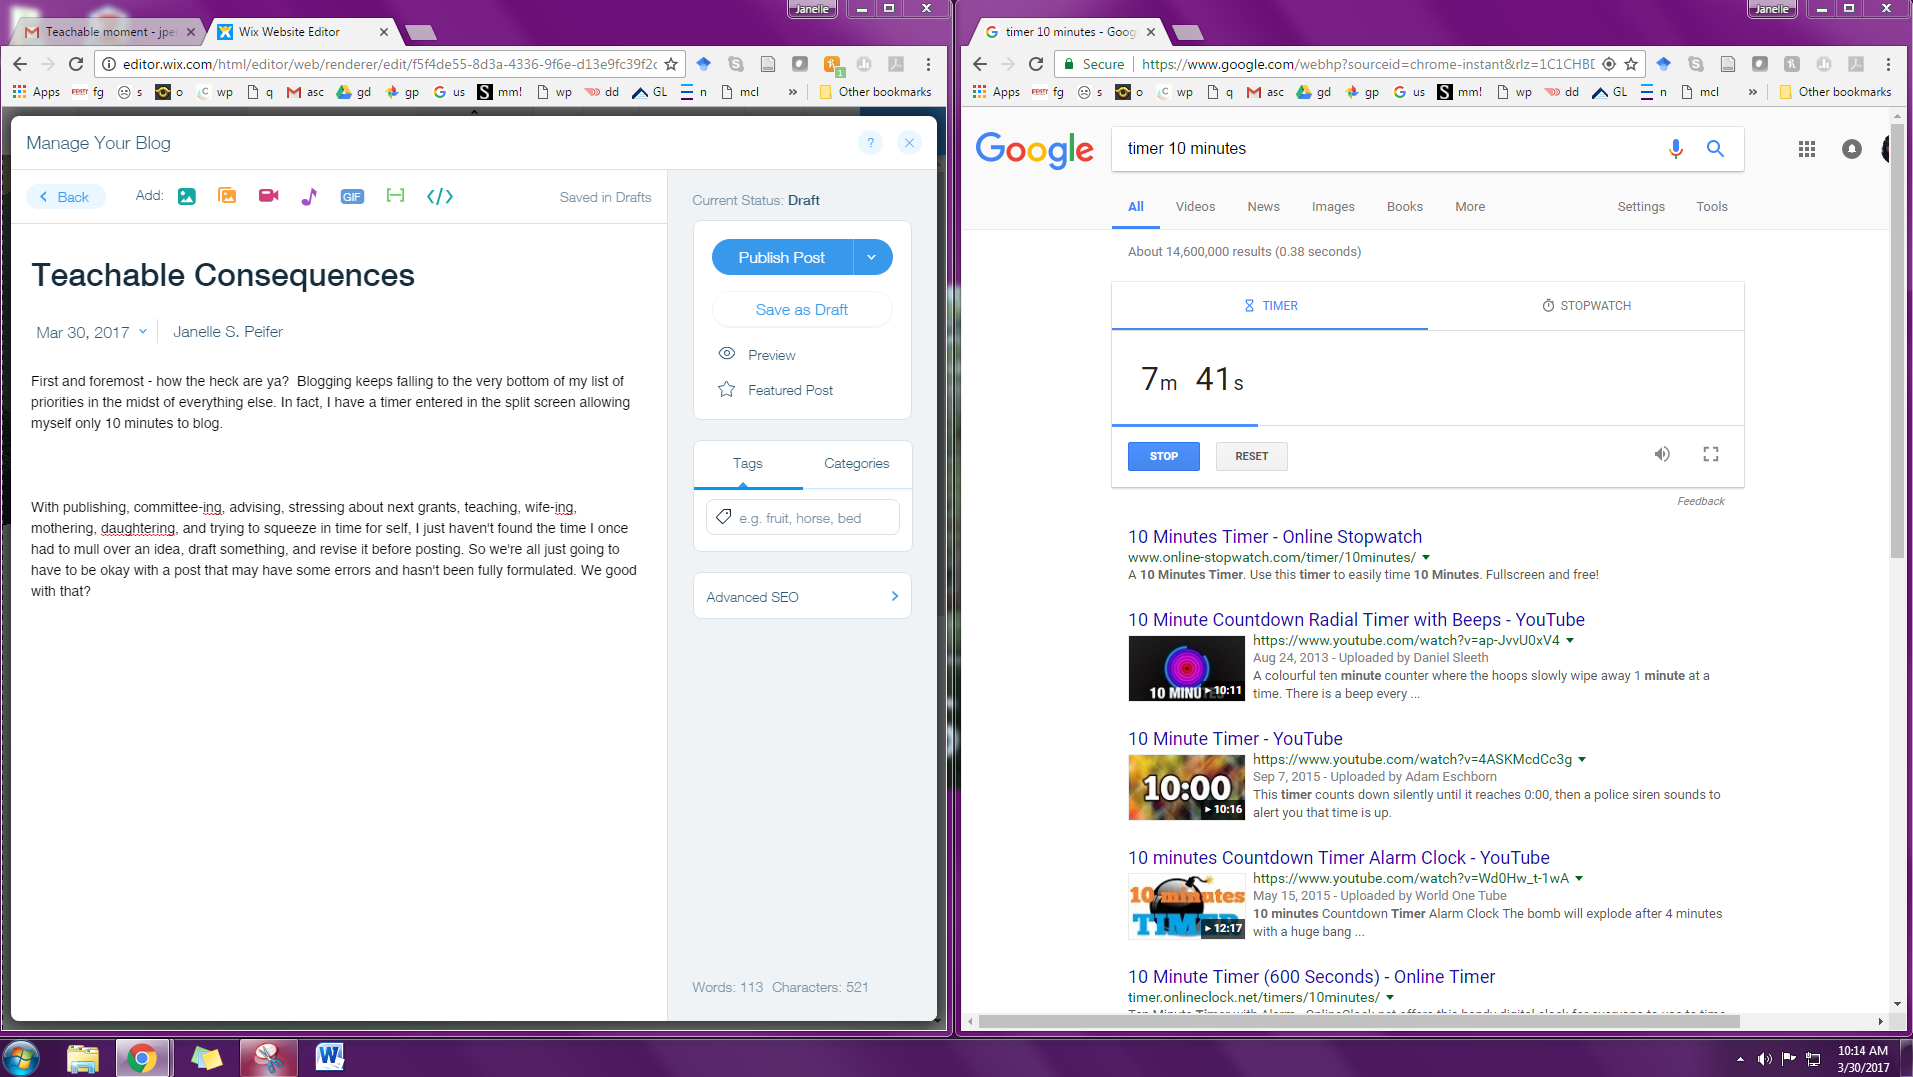Image resolution: width=1913 pixels, height=1077 pixels.
Task: Open Google search Tools
Action: (1712, 207)
